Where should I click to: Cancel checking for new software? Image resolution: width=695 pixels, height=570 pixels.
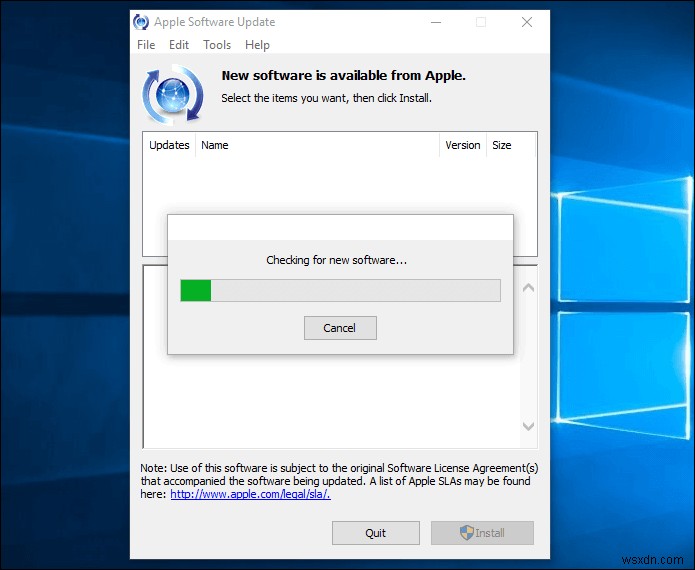point(340,328)
